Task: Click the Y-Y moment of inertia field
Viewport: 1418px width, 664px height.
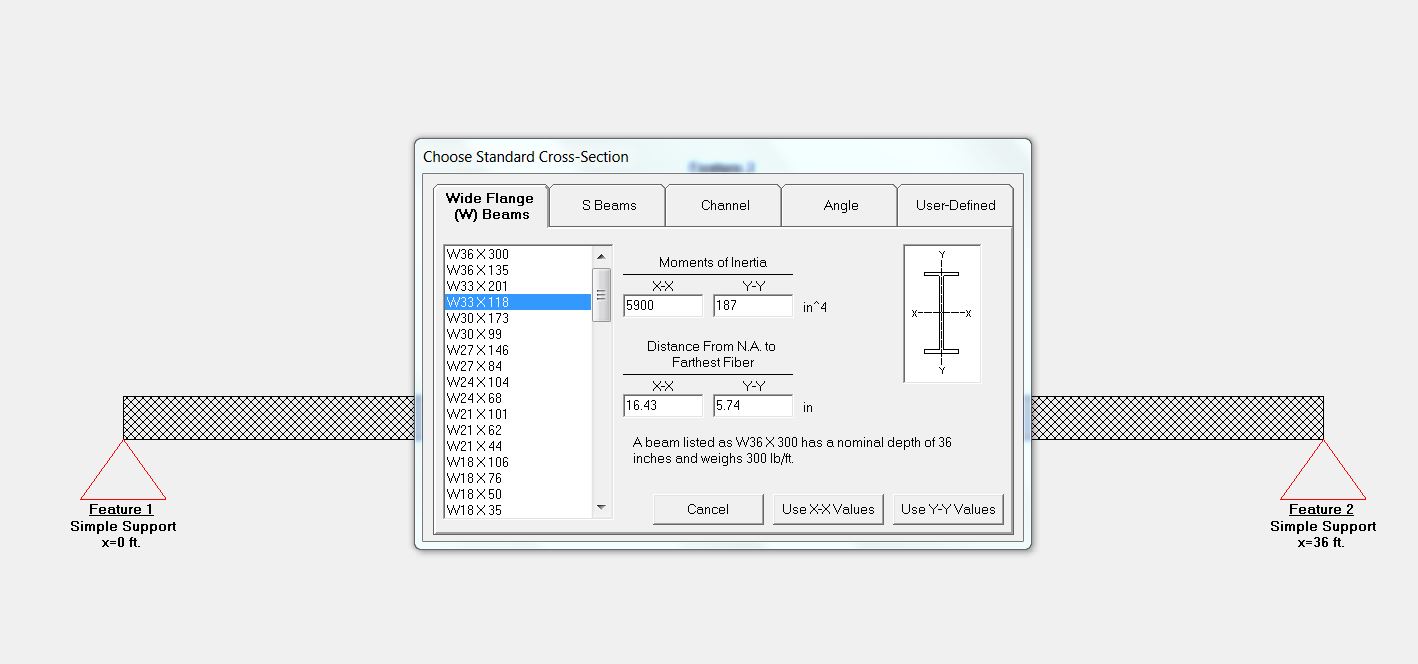Action: click(752, 306)
